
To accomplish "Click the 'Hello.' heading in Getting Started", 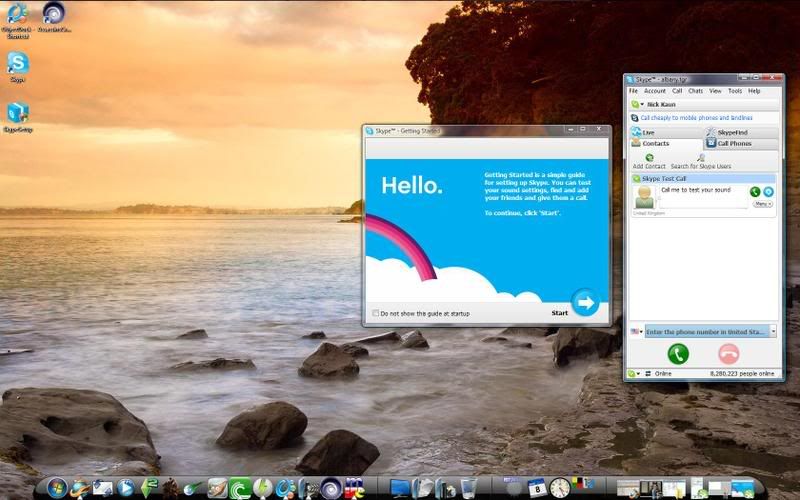I will click(412, 185).
